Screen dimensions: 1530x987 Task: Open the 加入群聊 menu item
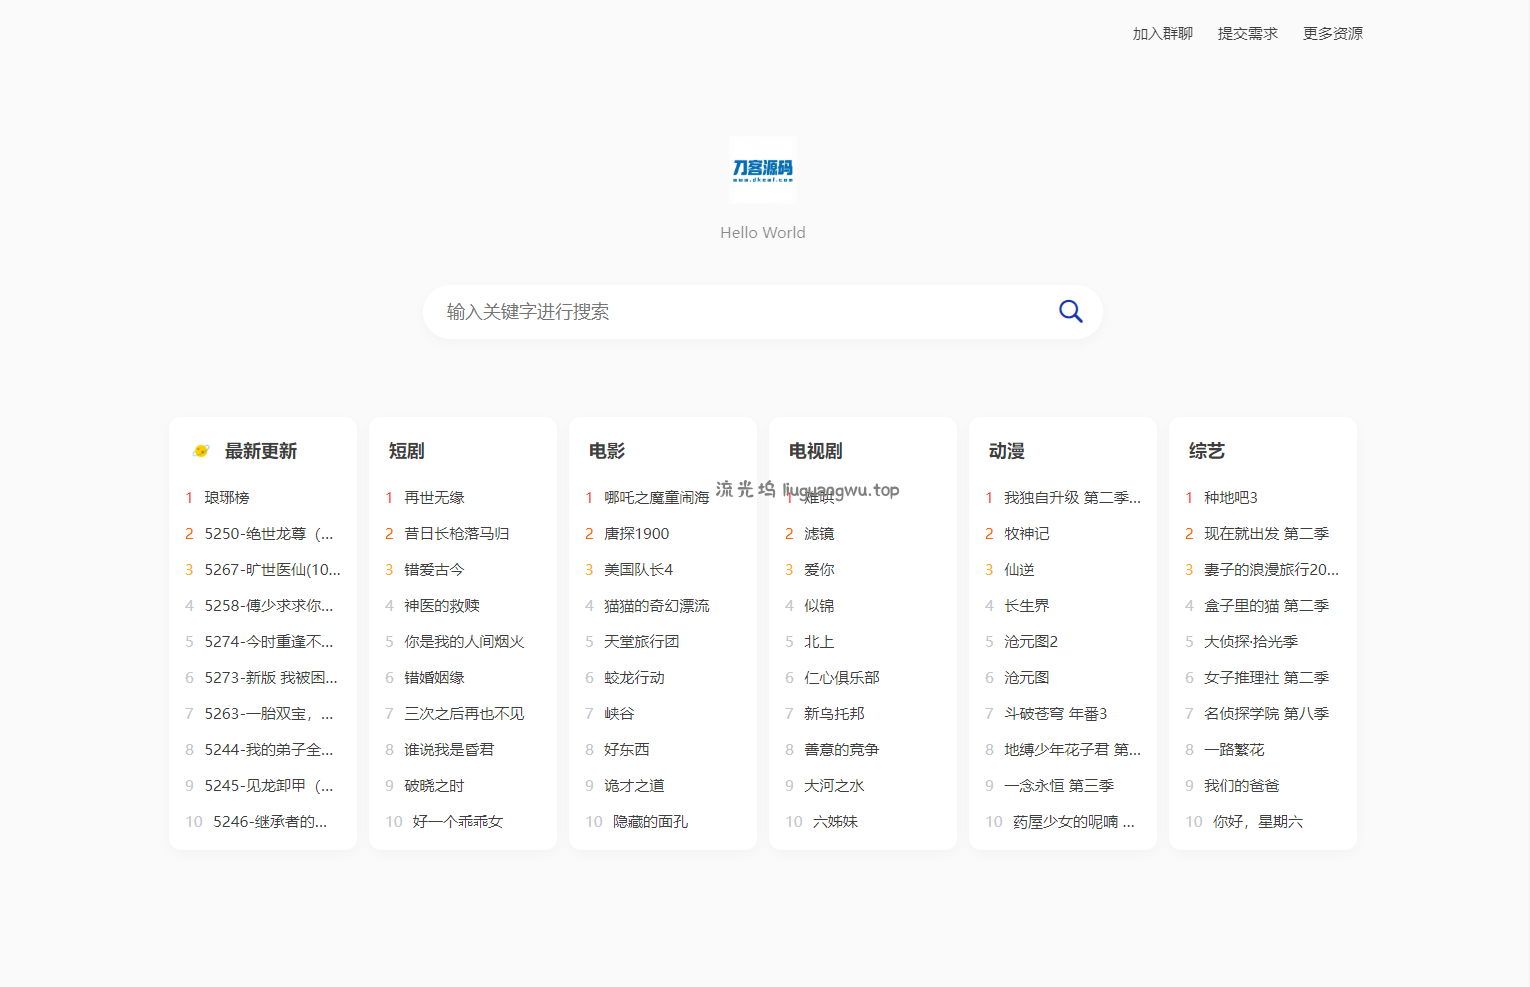click(x=1161, y=33)
